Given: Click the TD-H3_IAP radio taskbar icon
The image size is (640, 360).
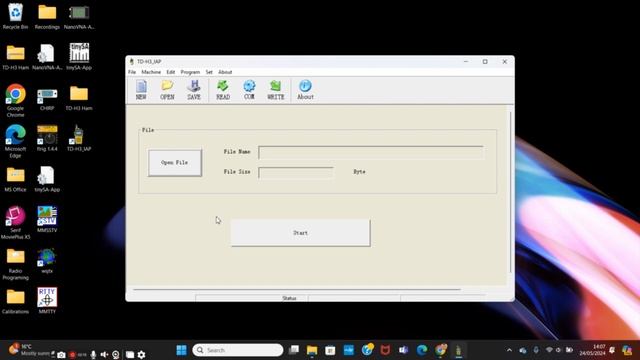Looking at the screenshot, I should (x=458, y=350).
